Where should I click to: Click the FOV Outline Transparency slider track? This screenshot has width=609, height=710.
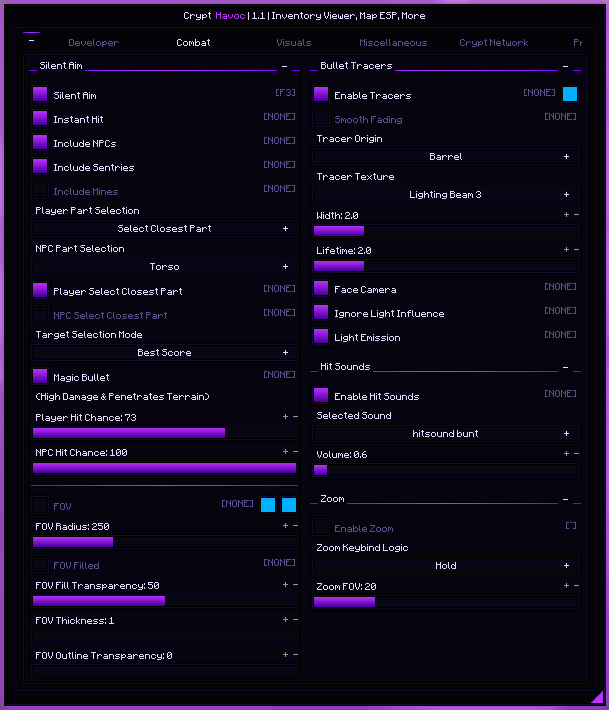coord(164,671)
